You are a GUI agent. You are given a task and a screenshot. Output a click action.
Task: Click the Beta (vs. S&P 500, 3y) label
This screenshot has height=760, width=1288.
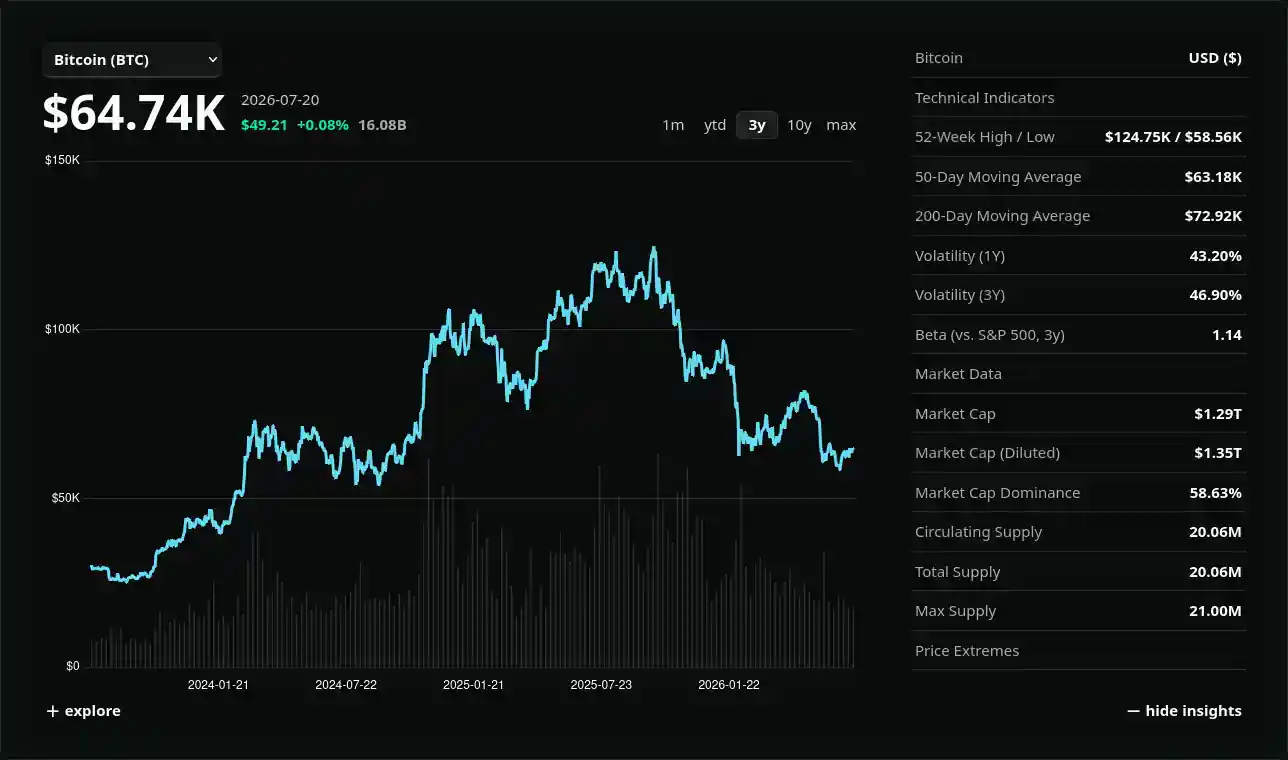990,335
